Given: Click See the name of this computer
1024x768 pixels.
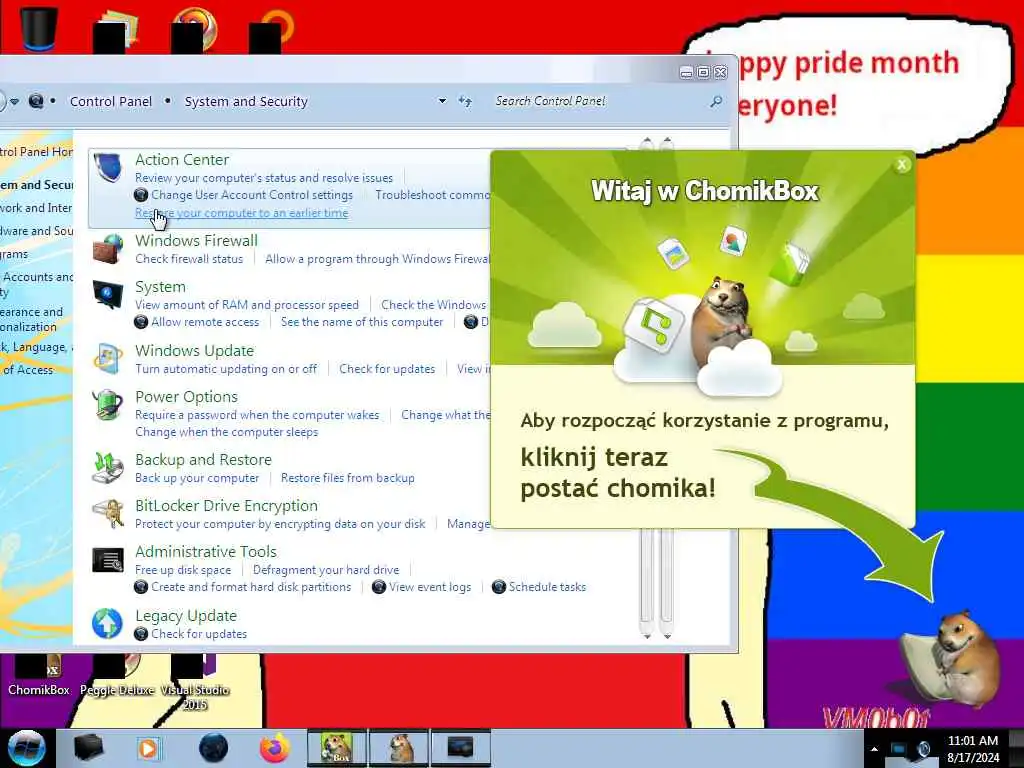Looking at the screenshot, I should click(362, 322).
